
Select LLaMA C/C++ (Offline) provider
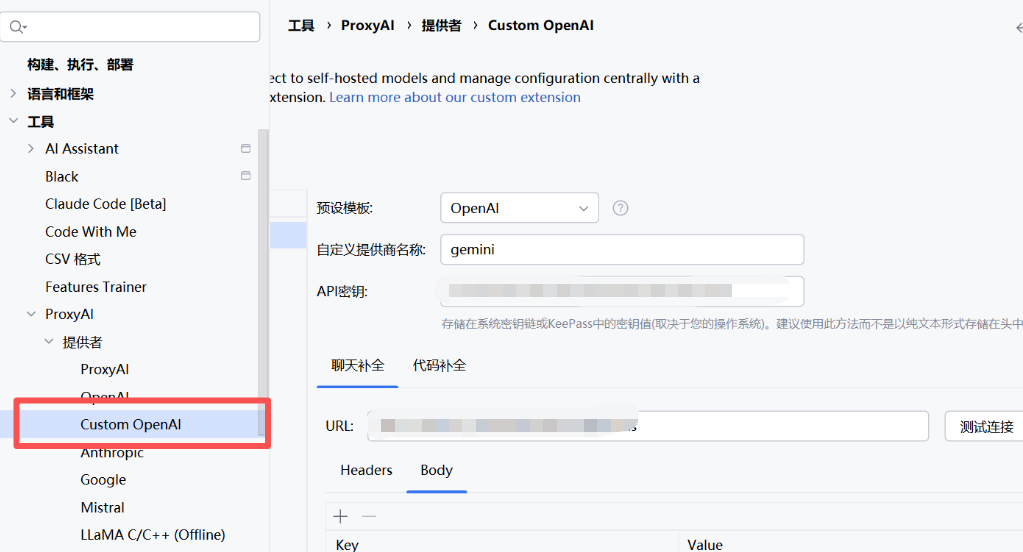coord(153,535)
